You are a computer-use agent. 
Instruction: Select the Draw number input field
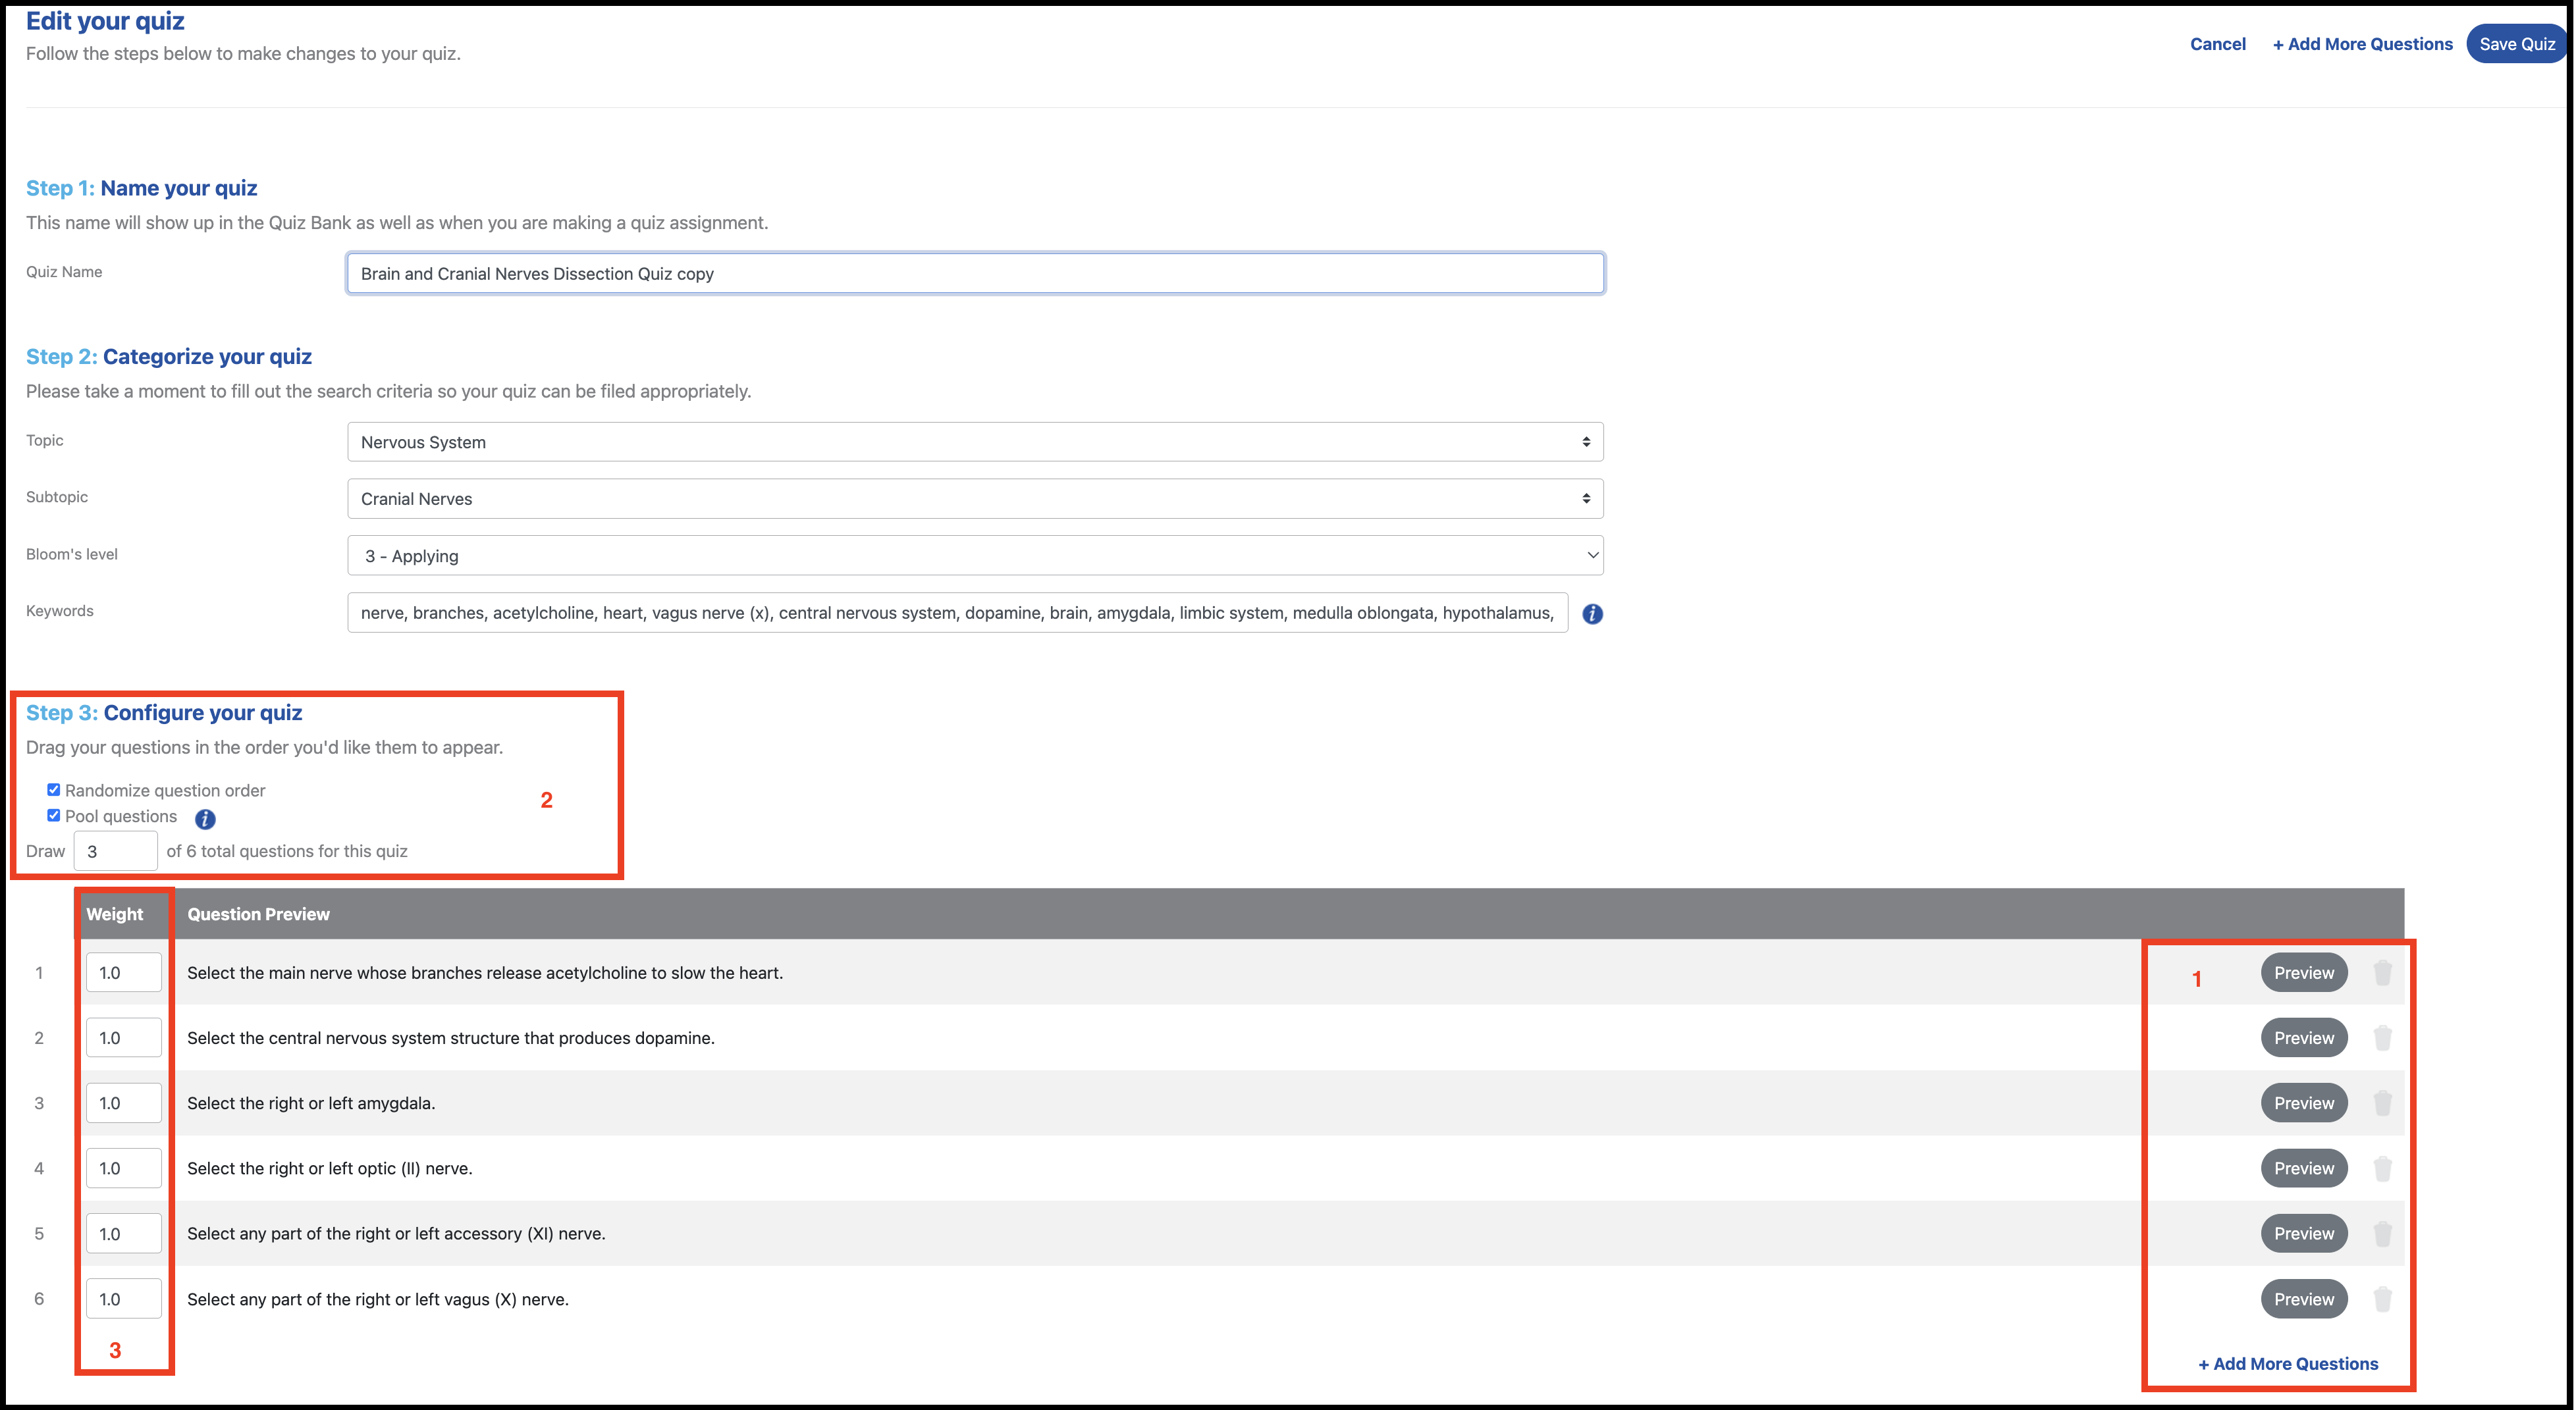[x=115, y=851]
